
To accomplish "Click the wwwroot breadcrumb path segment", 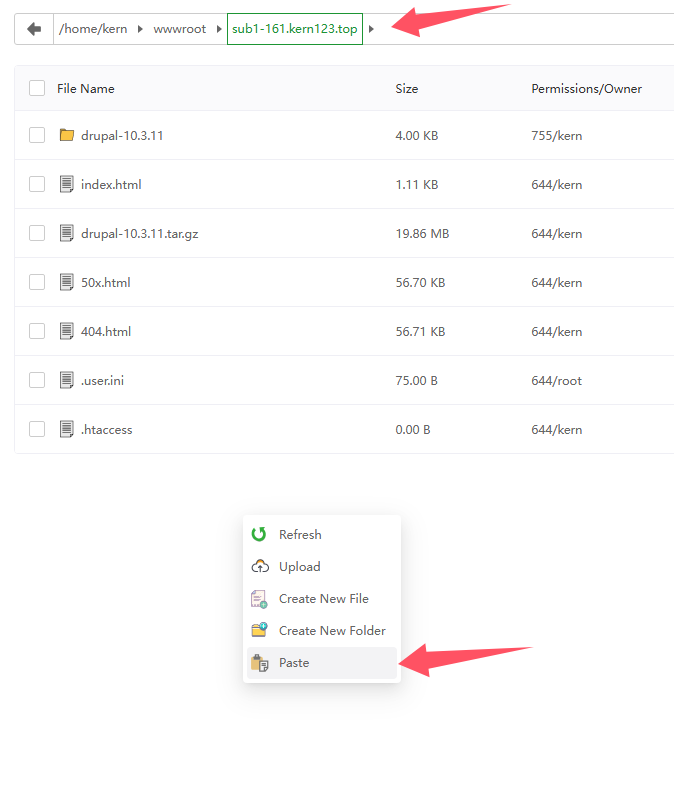I will (x=180, y=29).
